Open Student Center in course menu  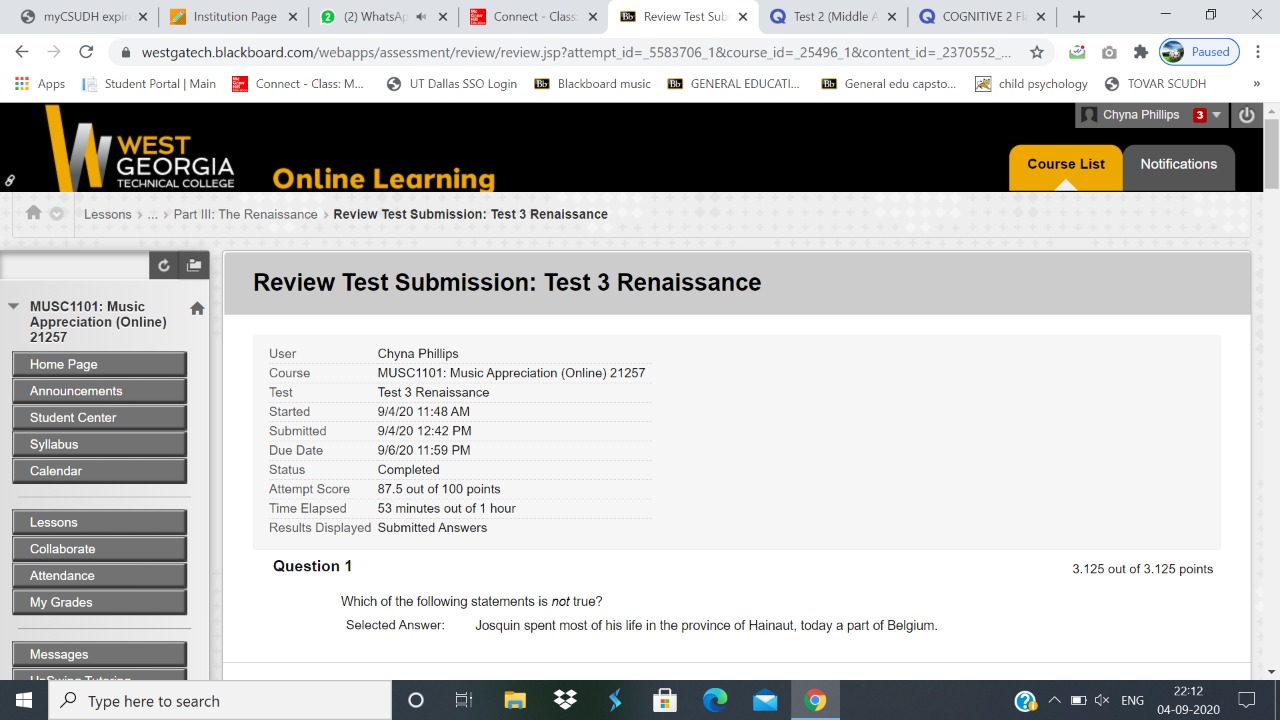click(x=100, y=418)
